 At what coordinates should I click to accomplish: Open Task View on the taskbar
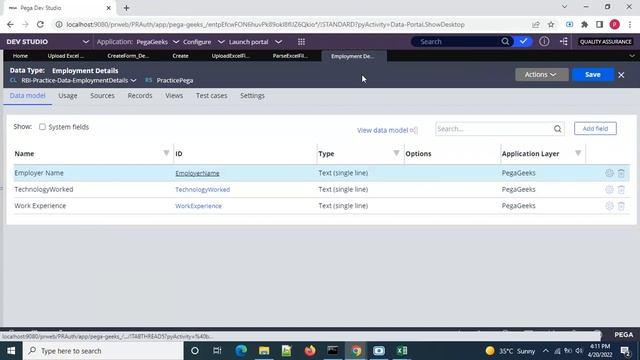(217, 351)
